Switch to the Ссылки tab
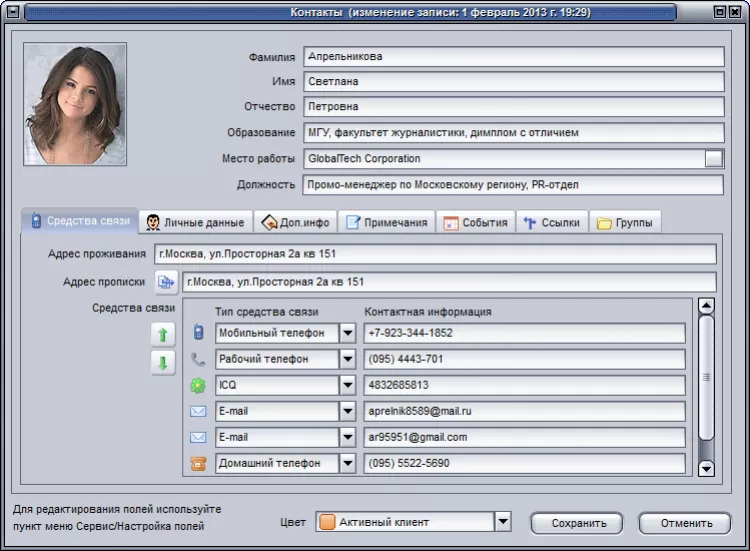The width and height of the screenshot is (750, 551). [552, 222]
